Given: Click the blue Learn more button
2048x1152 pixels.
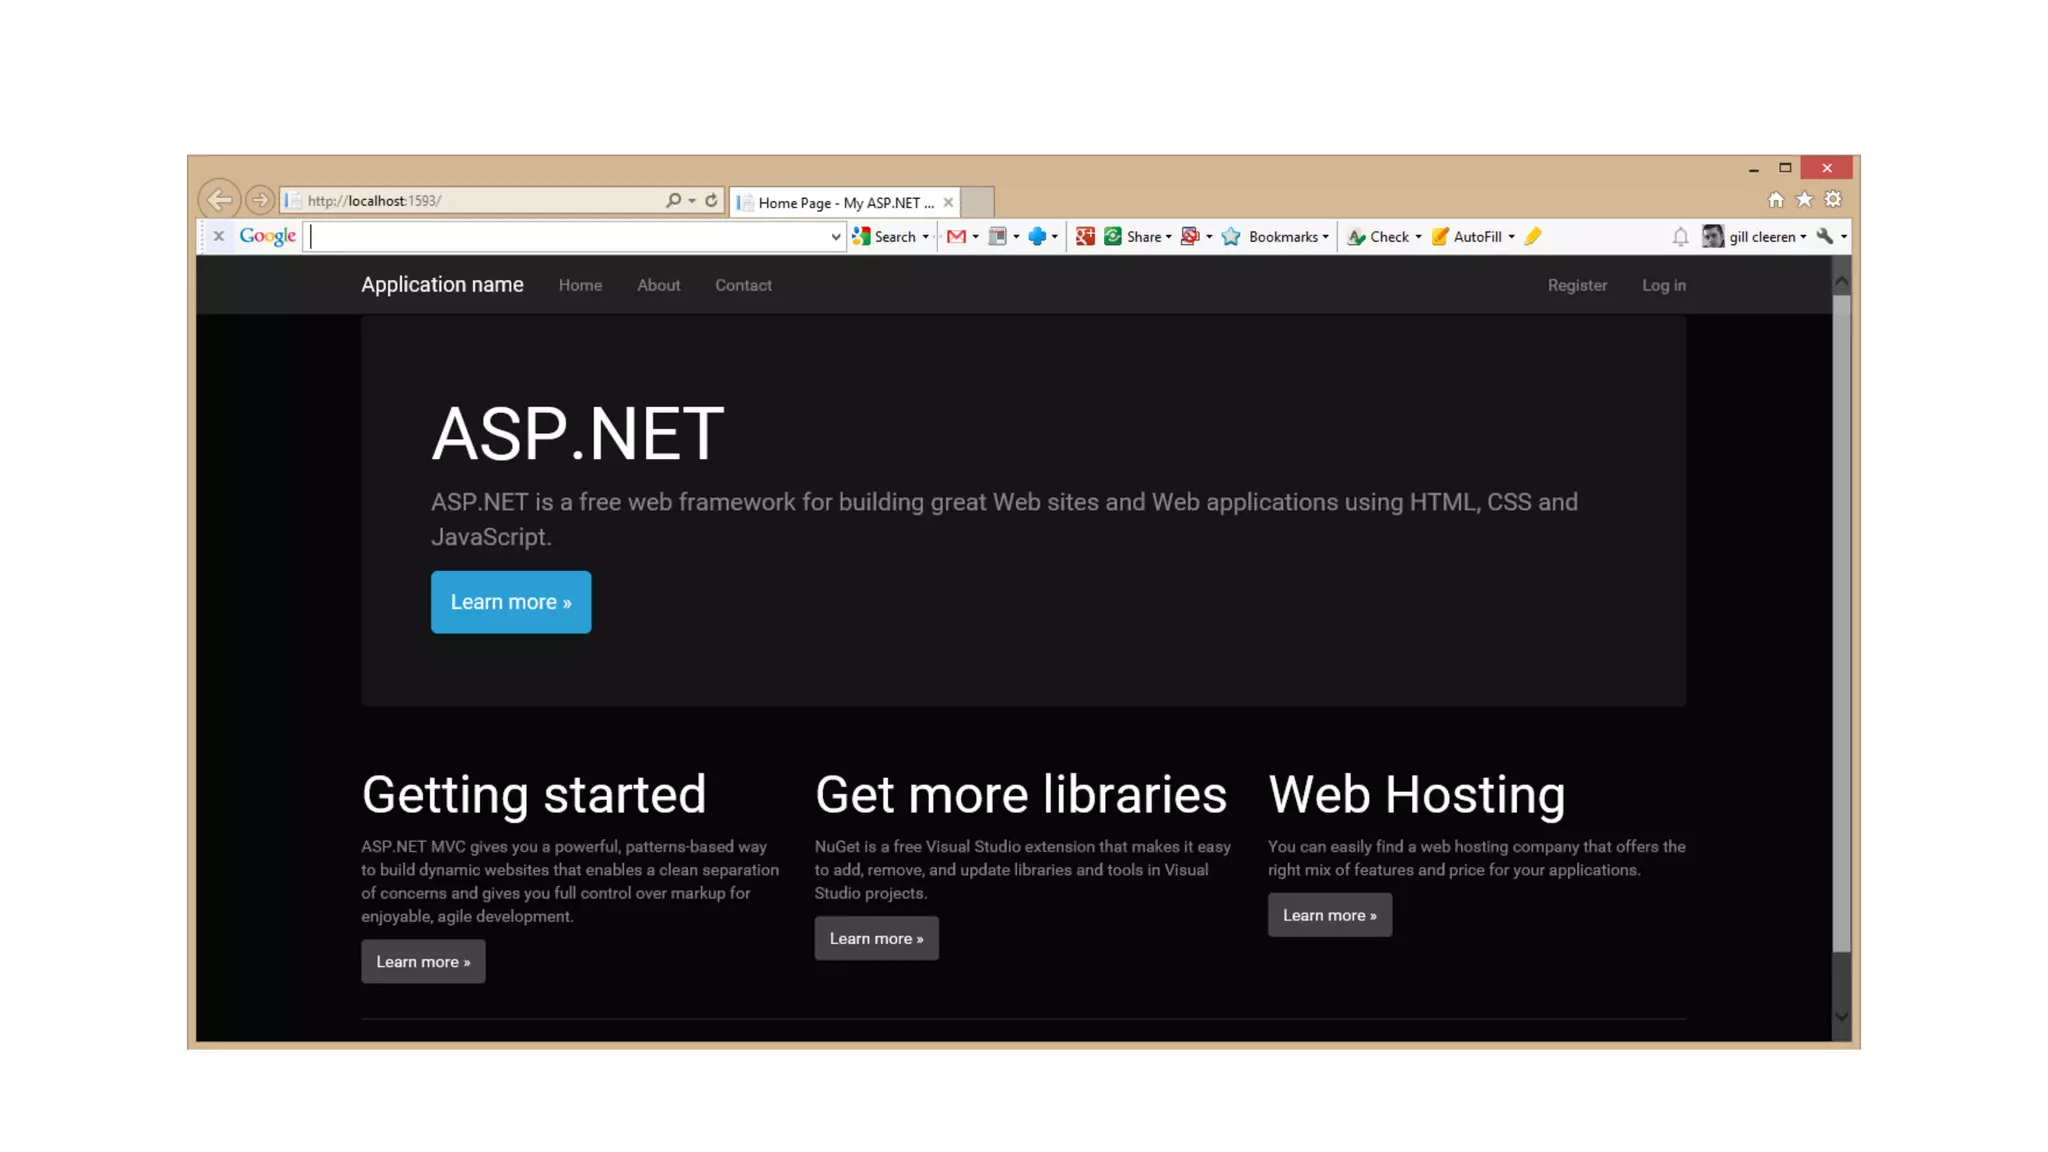Looking at the screenshot, I should 510,602.
